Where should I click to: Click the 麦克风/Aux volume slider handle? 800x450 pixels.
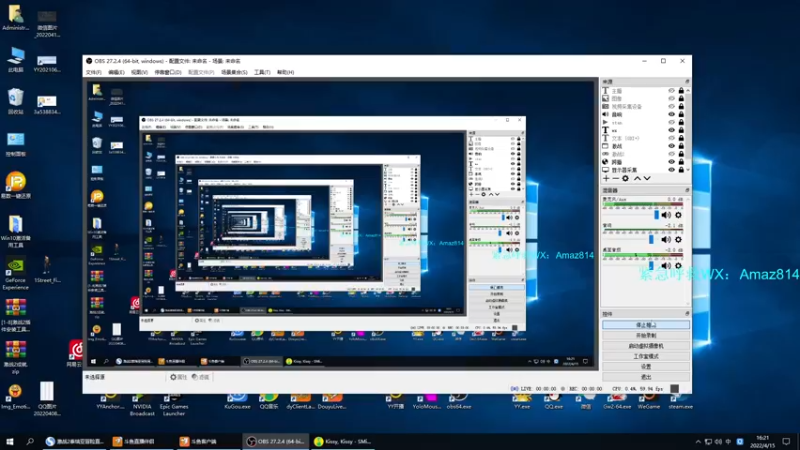(657, 215)
